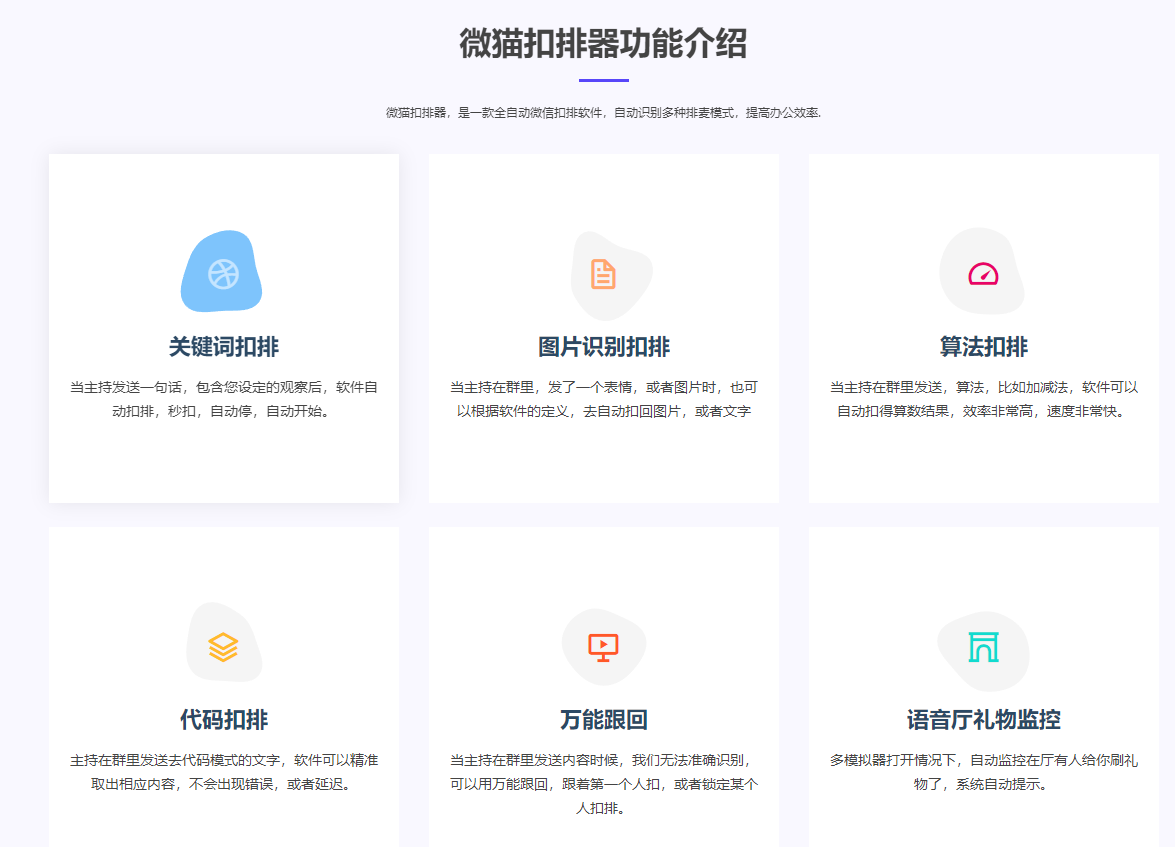Open the 算法扣排 card title
Screen dimensions: 1175x847
point(983,346)
